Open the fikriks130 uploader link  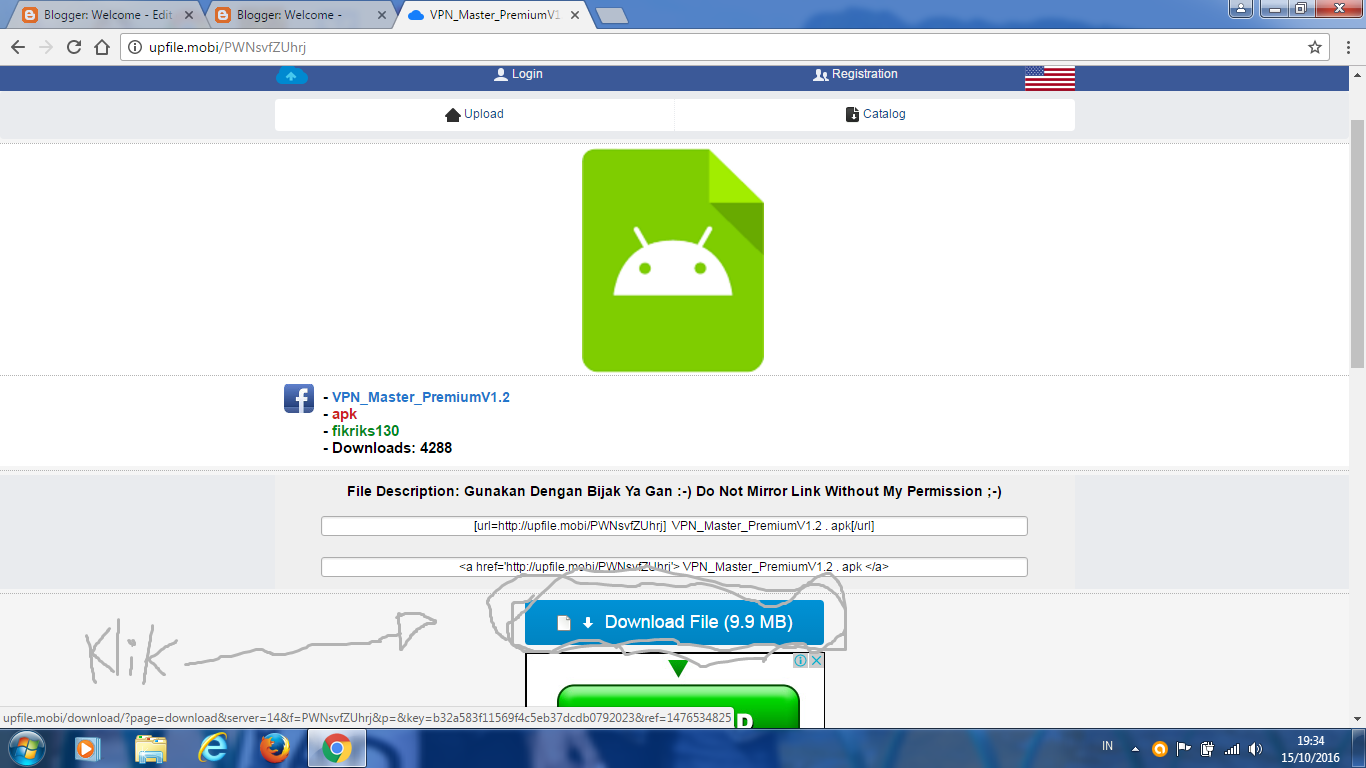tap(365, 431)
